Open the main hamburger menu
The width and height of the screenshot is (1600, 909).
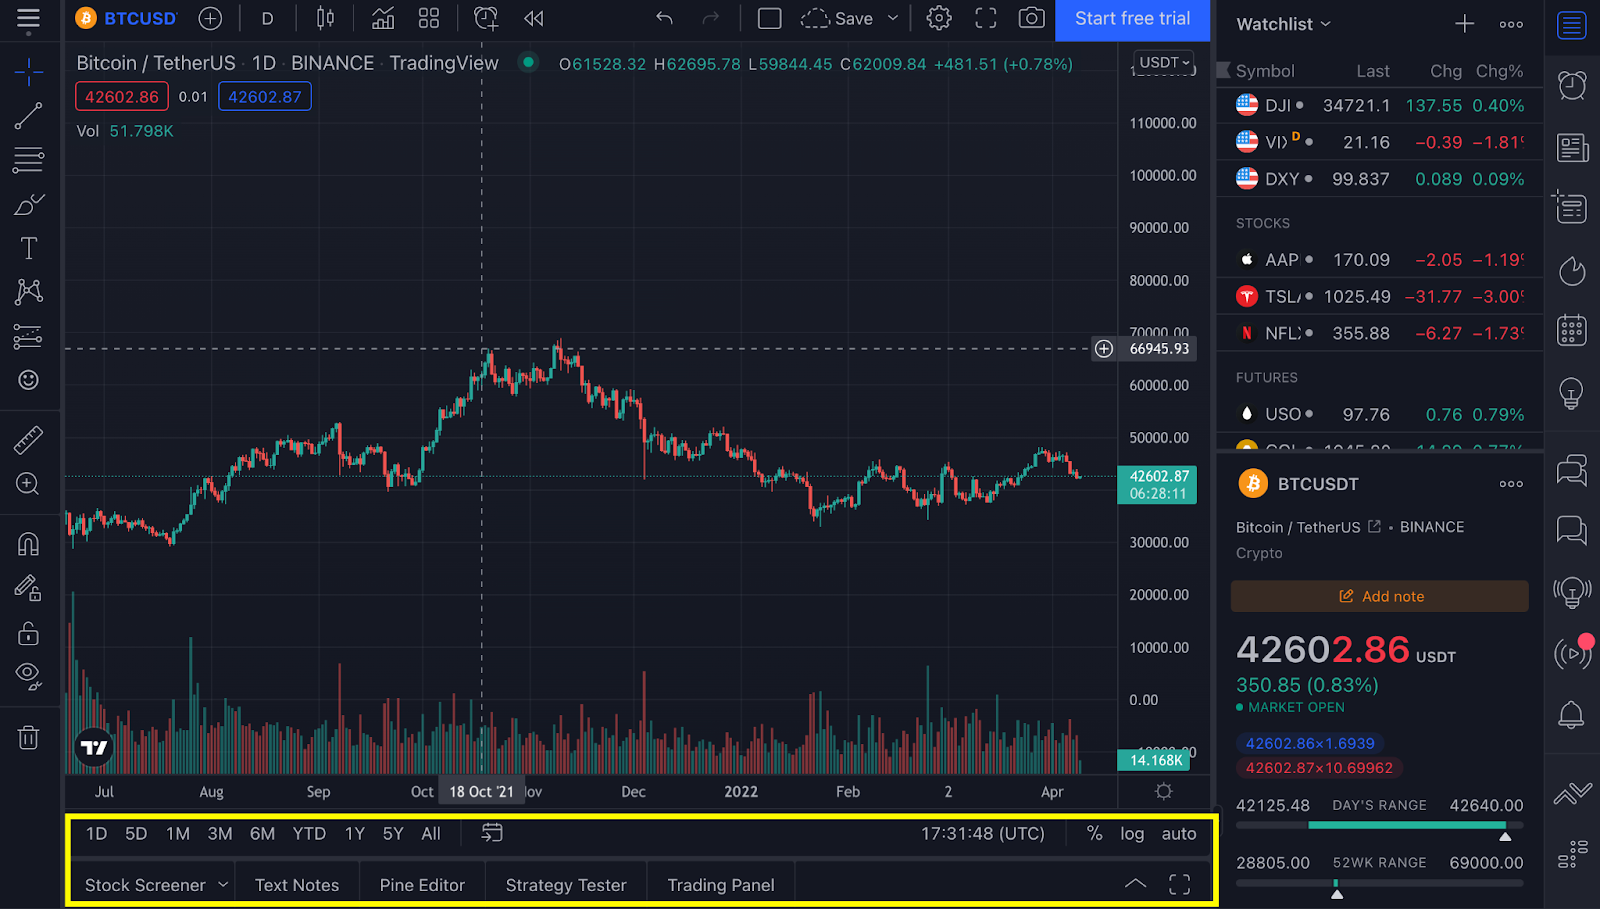[28, 18]
